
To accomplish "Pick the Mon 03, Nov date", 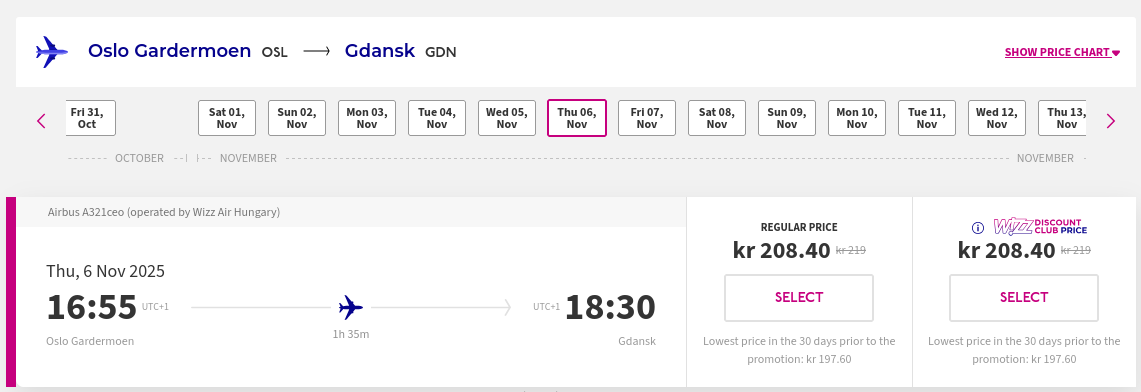I will coord(367,118).
